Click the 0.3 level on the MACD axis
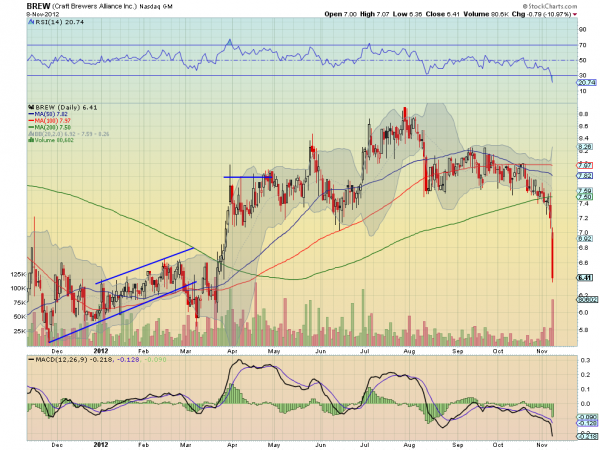 pyautogui.click(x=585, y=360)
